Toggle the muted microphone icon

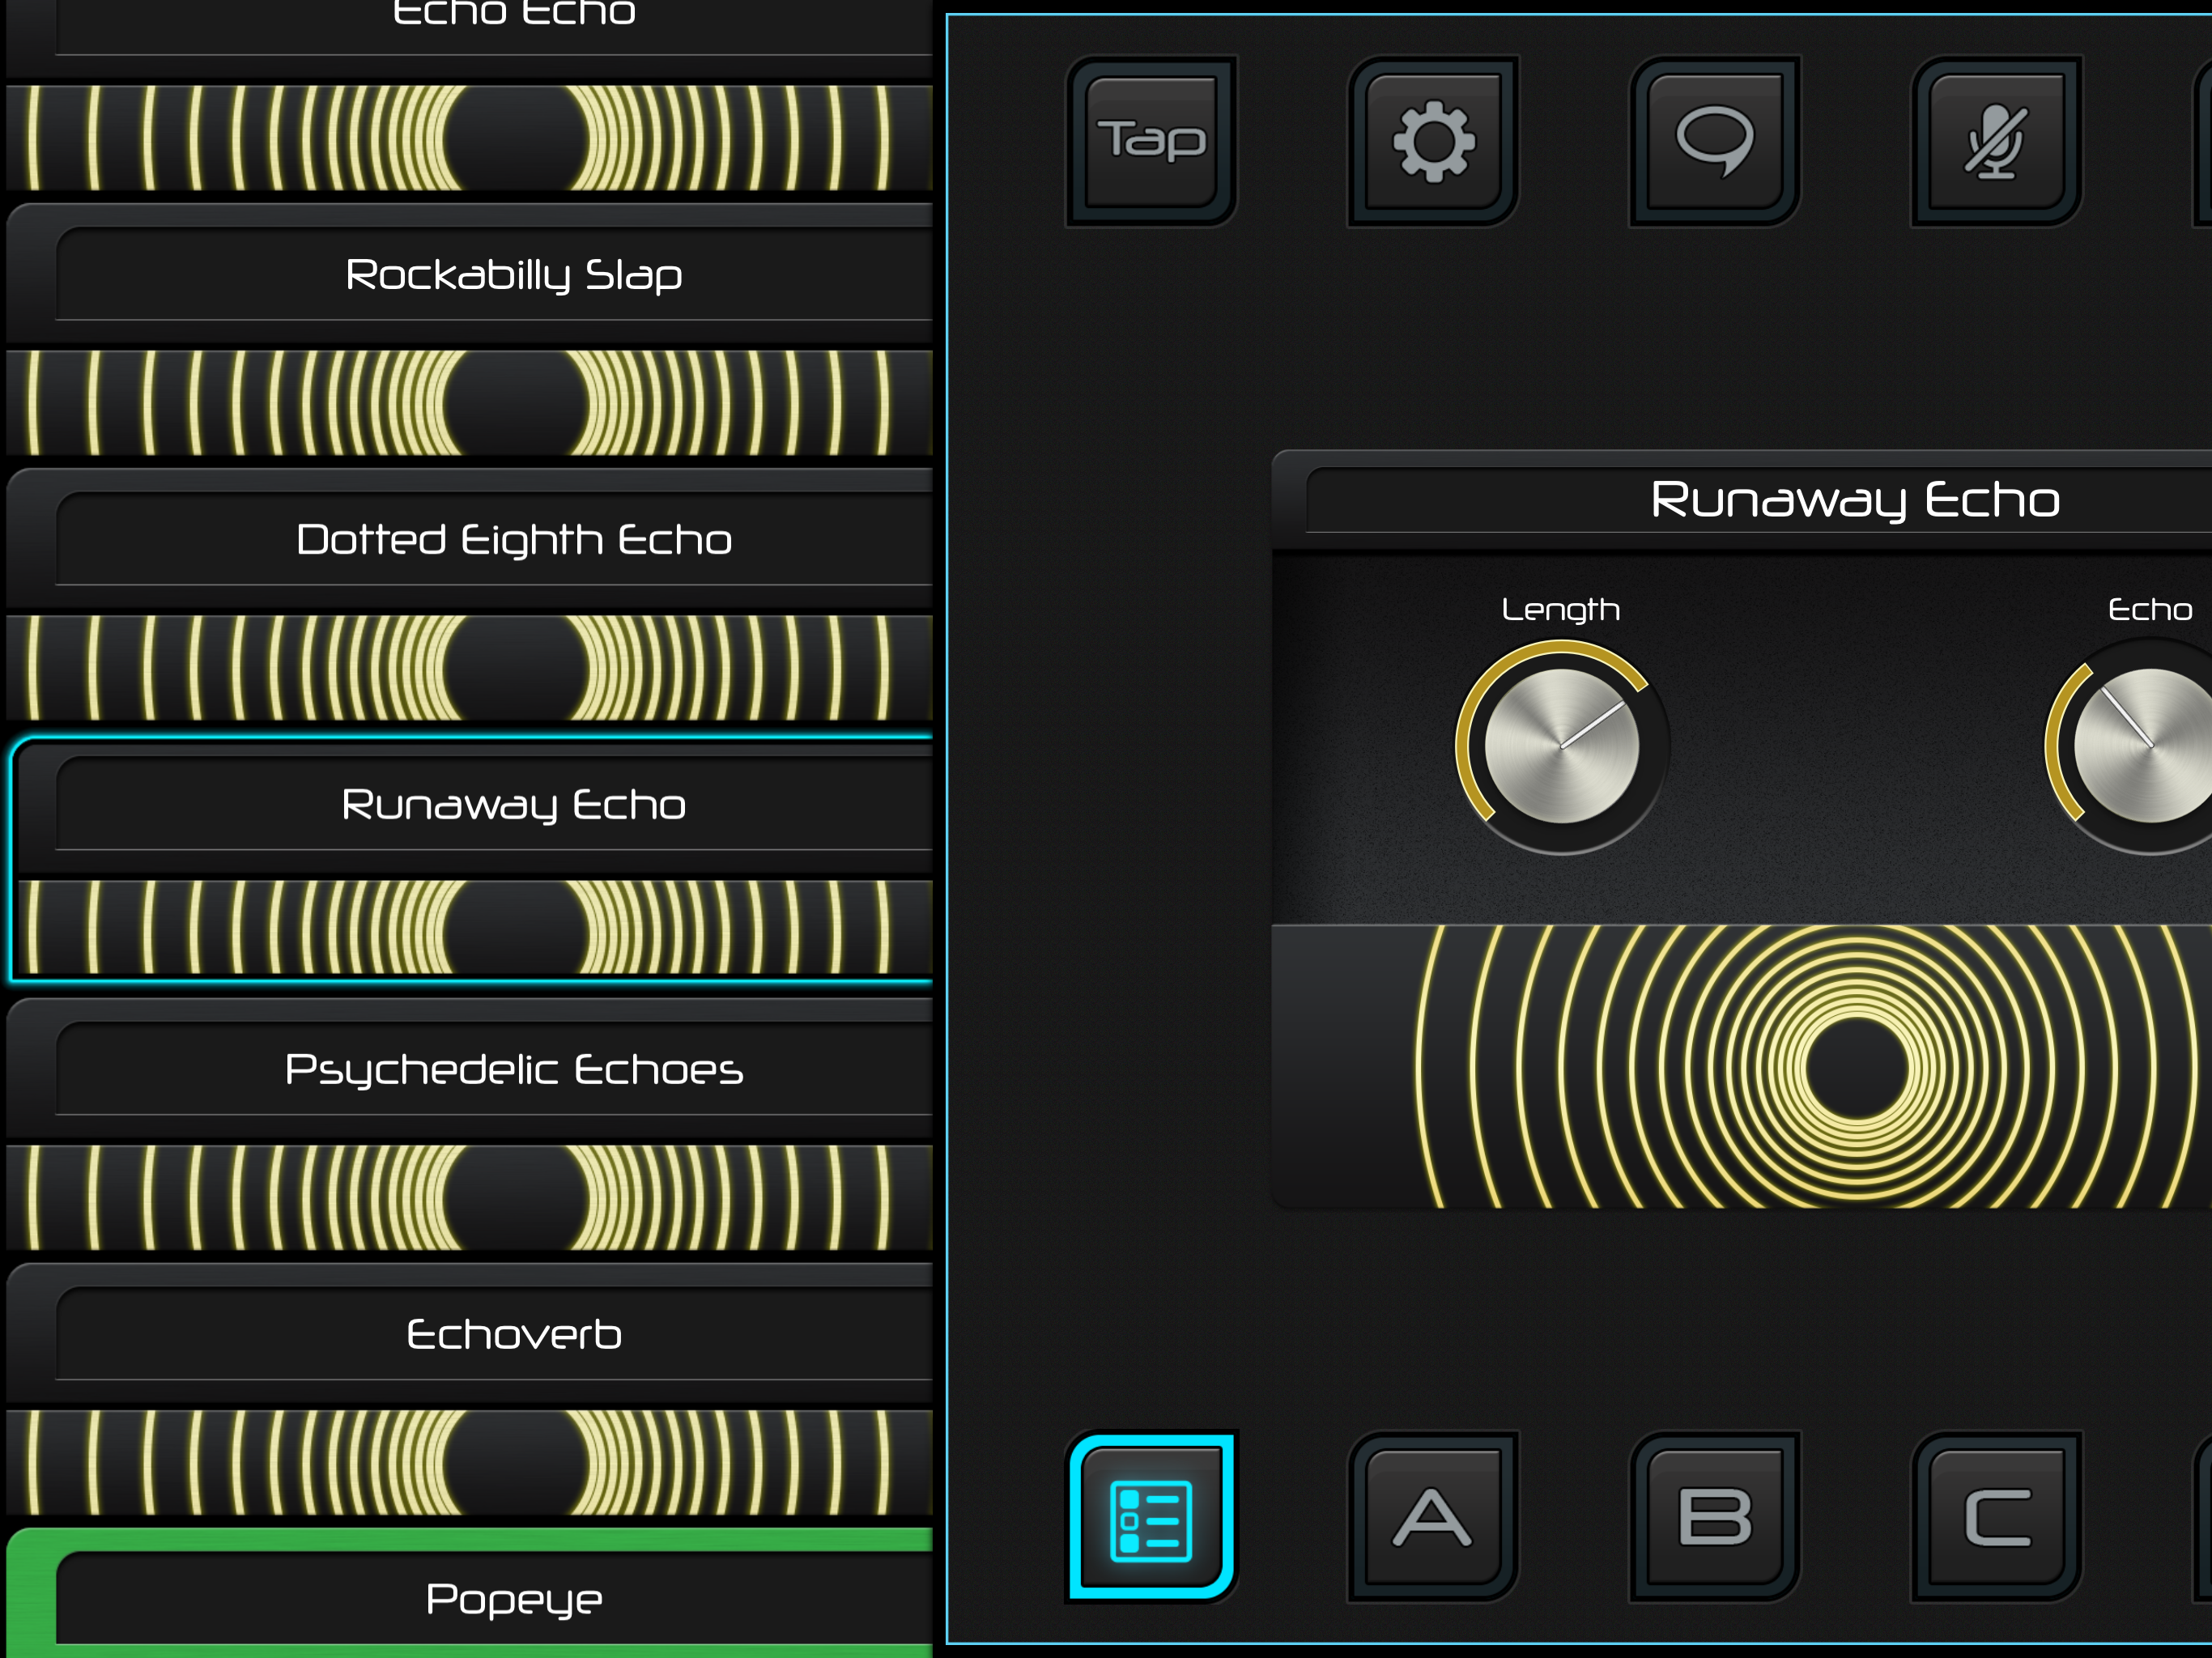point(1996,141)
